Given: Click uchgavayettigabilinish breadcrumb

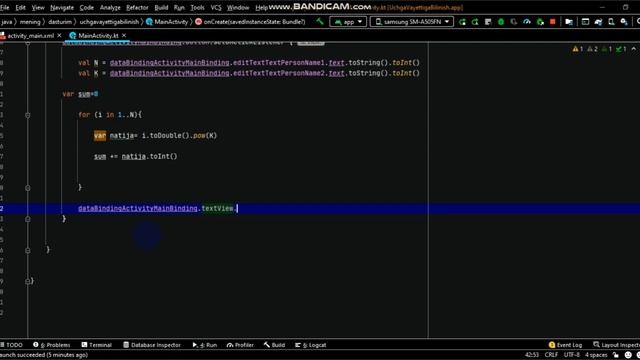Looking at the screenshot, I should pyautogui.click(x=109, y=22).
